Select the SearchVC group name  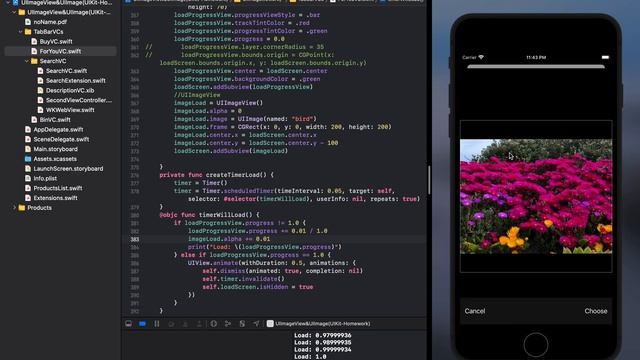53,61
